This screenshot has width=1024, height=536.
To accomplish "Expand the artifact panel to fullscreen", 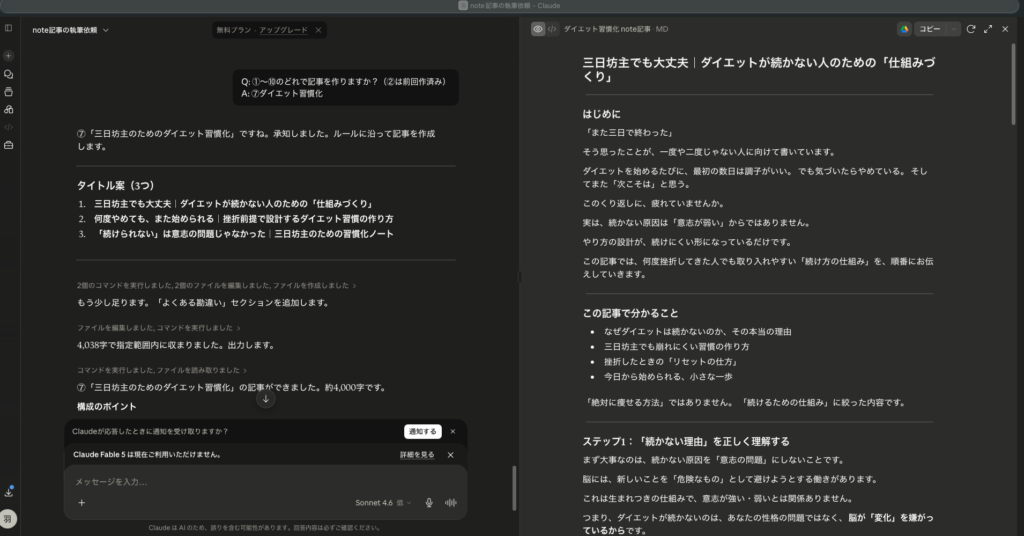I will 987,29.
